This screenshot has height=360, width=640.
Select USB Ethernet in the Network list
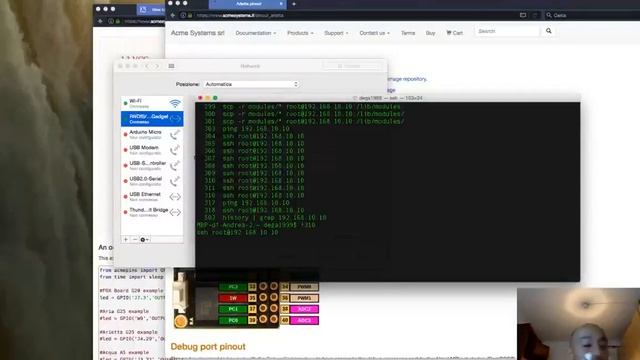pos(152,196)
